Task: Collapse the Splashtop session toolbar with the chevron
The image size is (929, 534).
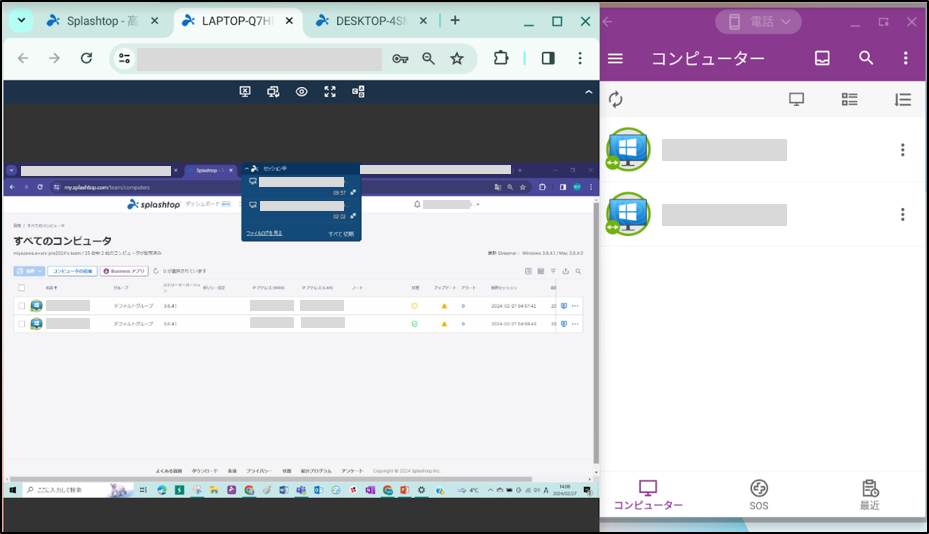Action: (588, 92)
